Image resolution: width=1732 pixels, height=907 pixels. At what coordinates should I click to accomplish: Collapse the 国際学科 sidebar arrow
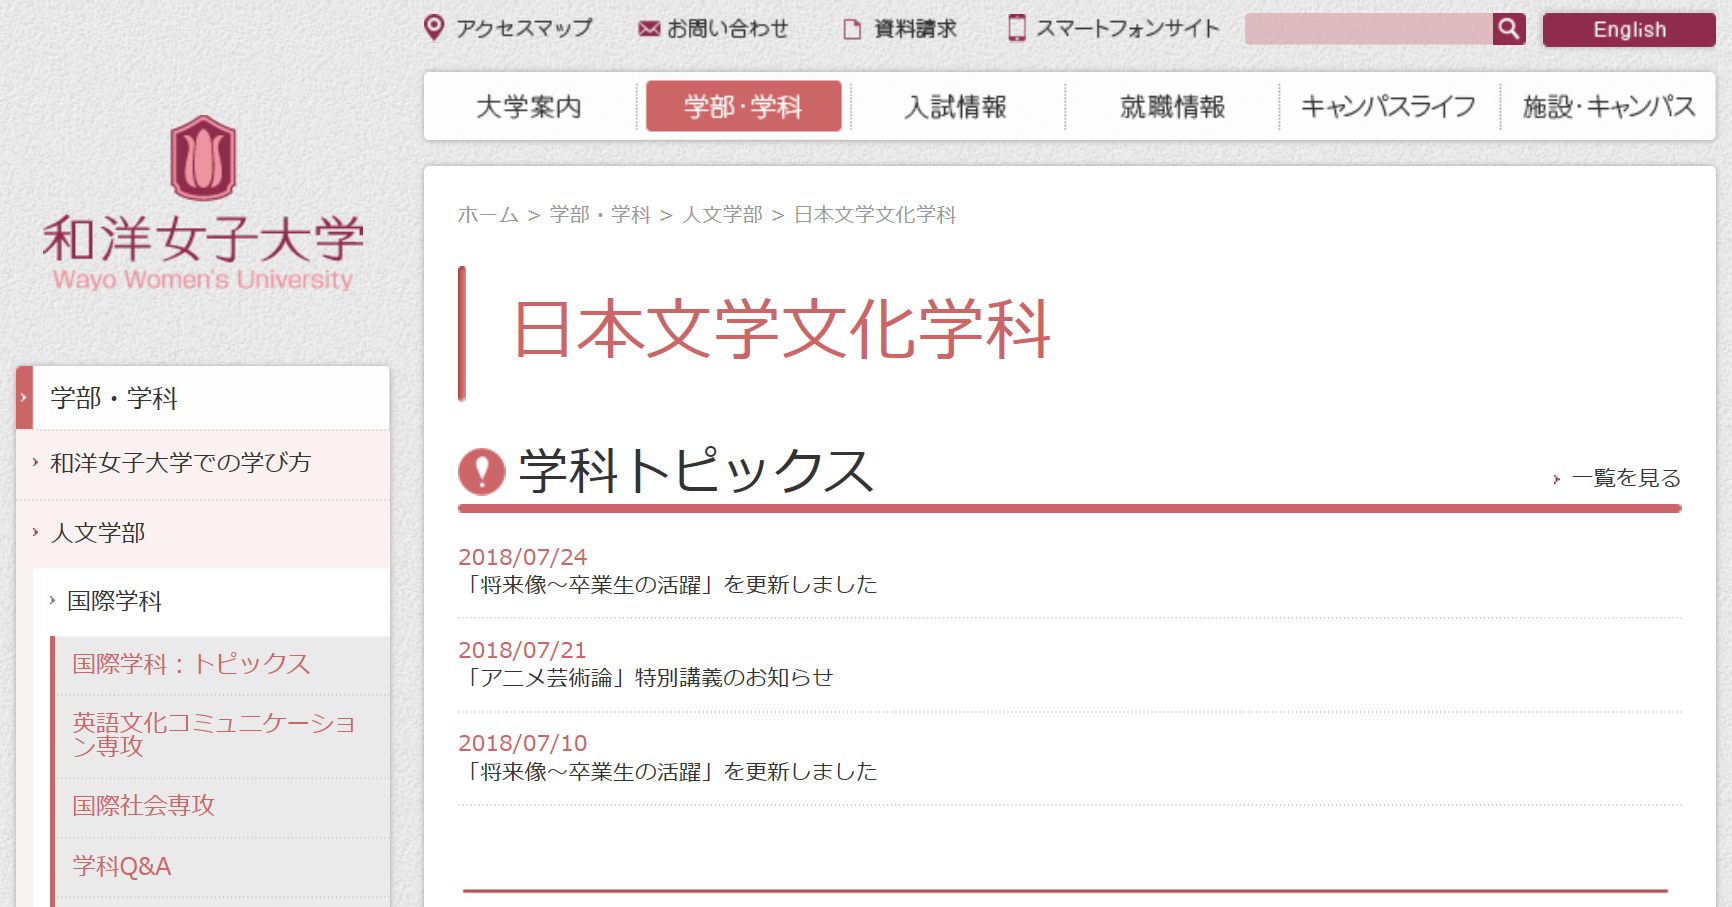tap(52, 600)
